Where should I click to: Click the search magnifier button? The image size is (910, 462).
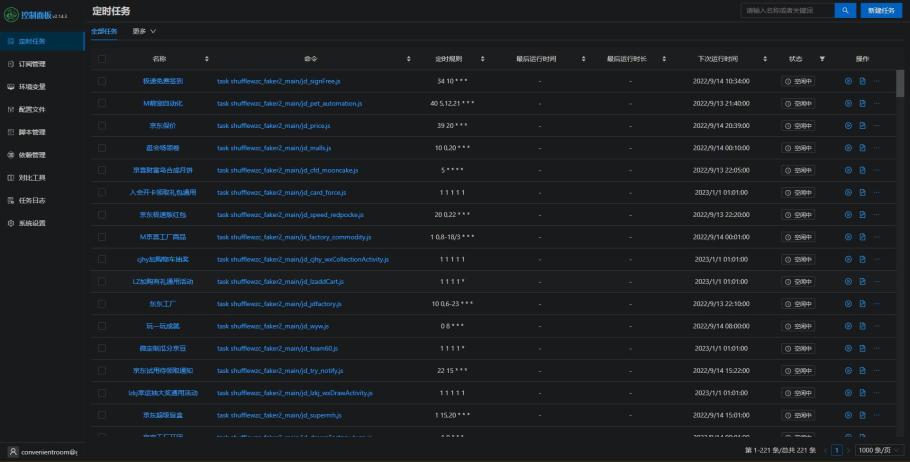845,10
